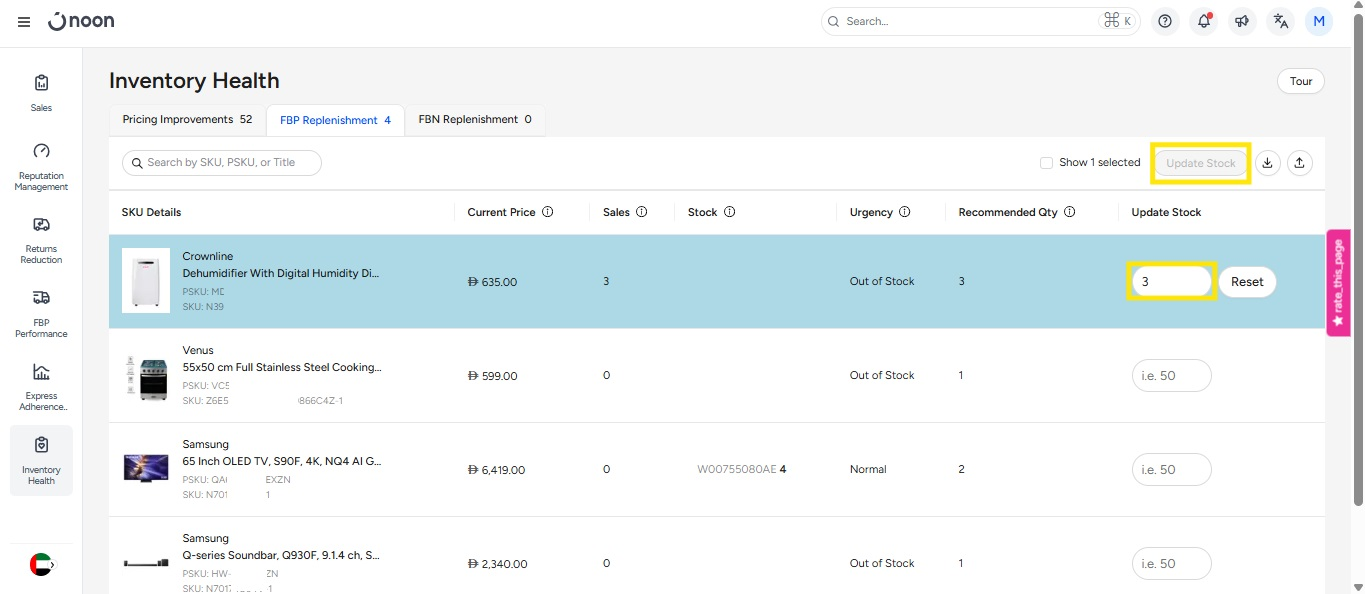Open notifications bell icon
This screenshot has width=1365, height=594.
[x=1204, y=21]
